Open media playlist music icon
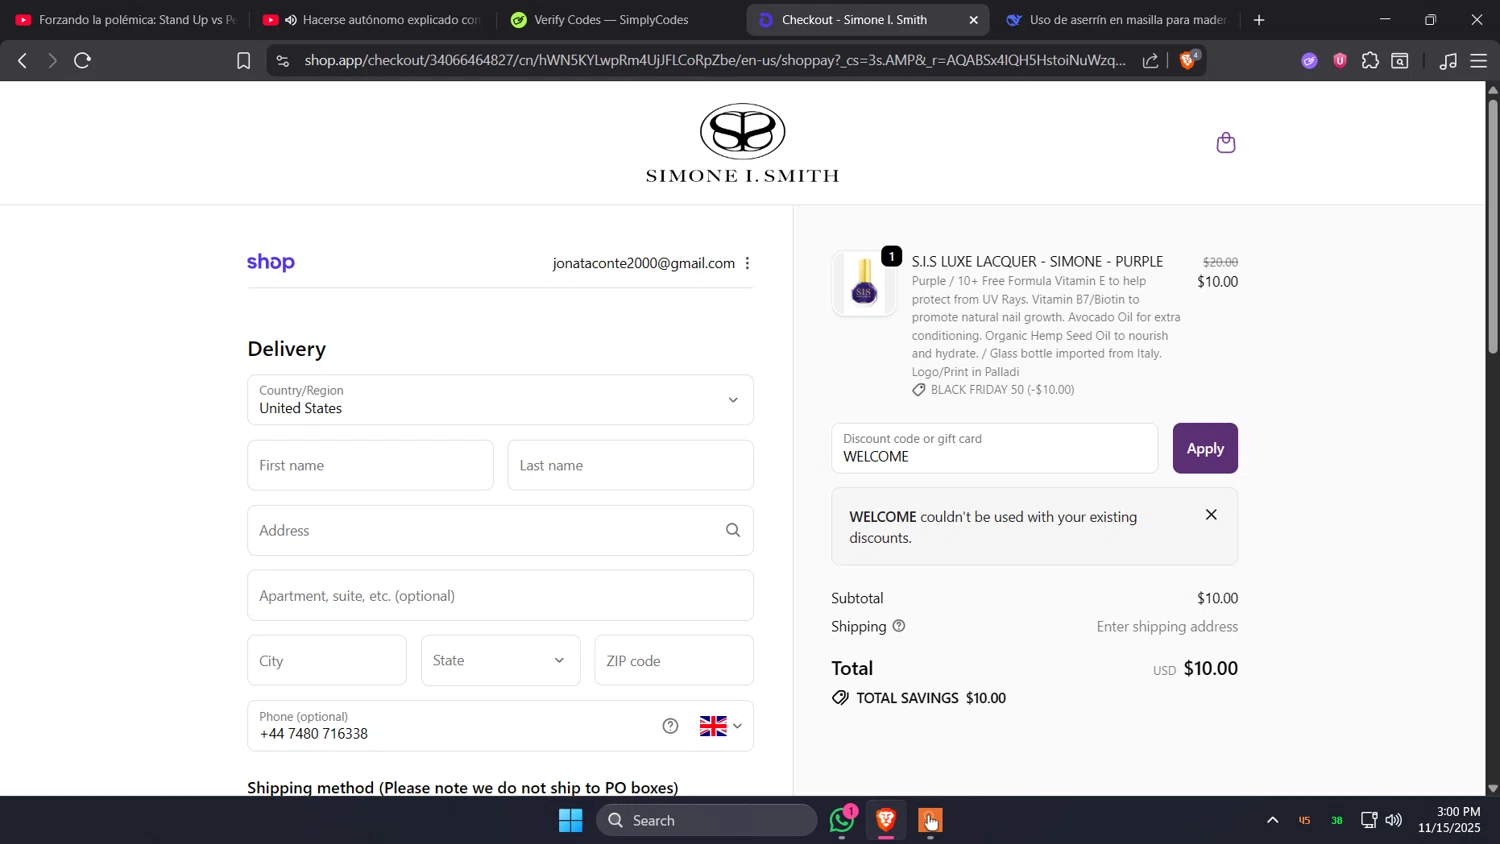This screenshot has height=844, width=1500. click(1448, 61)
